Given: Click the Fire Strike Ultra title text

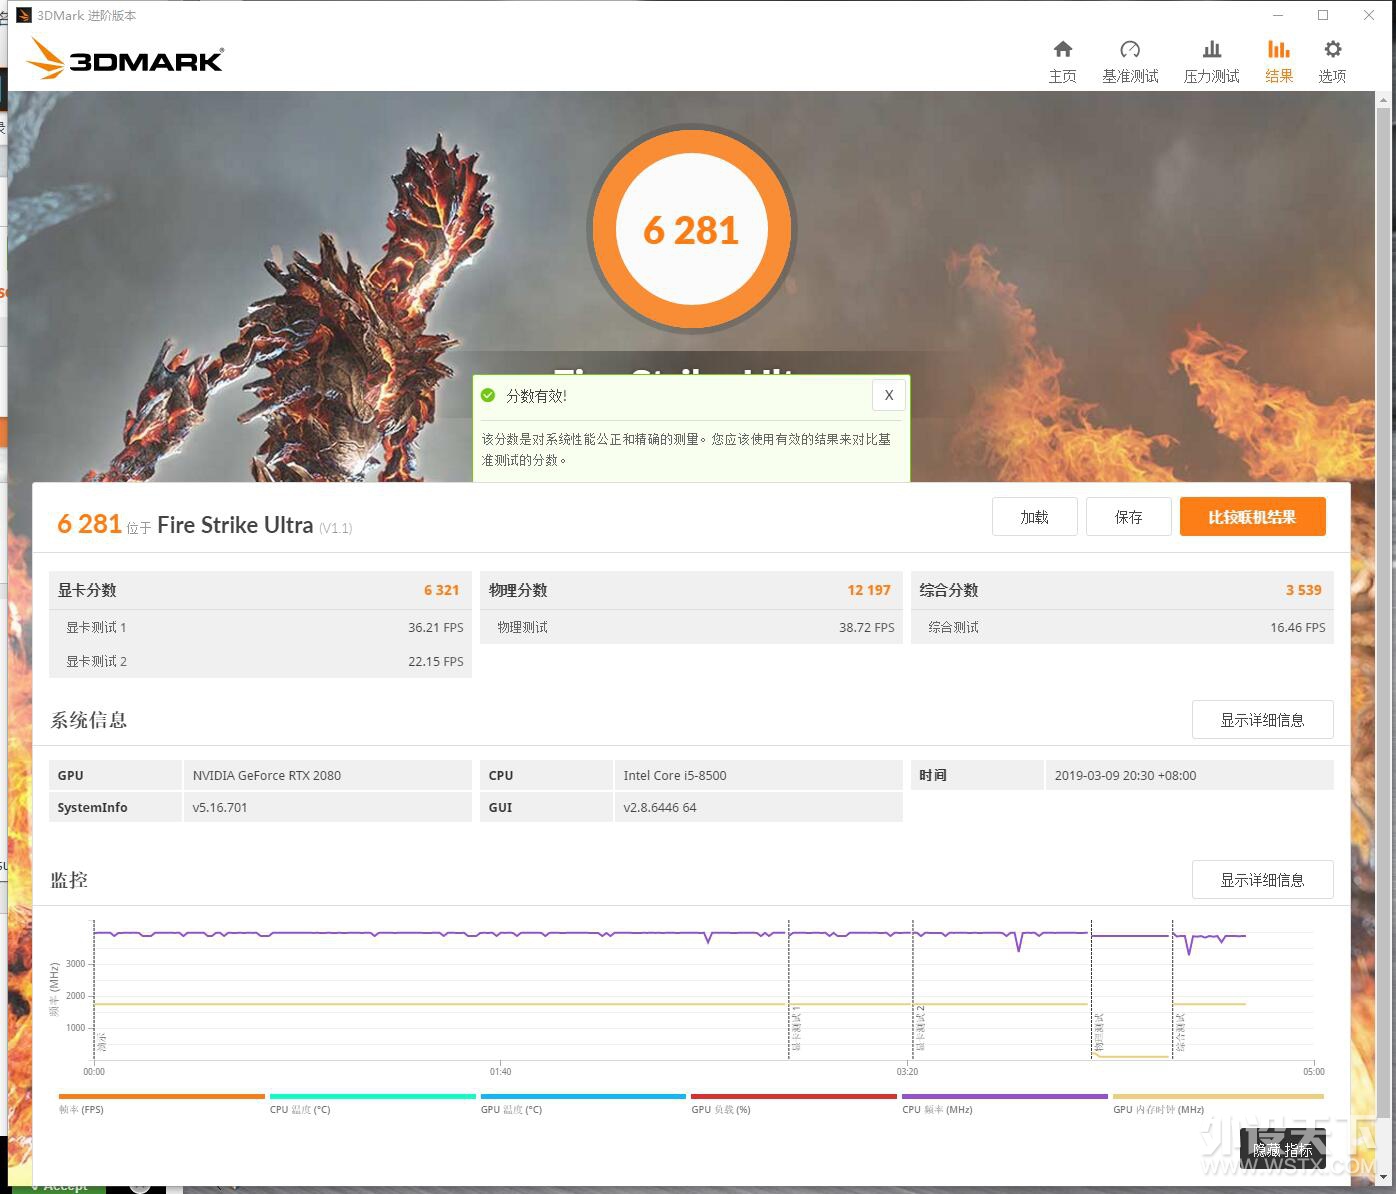Looking at the screenshot, I should pos(235,525).
